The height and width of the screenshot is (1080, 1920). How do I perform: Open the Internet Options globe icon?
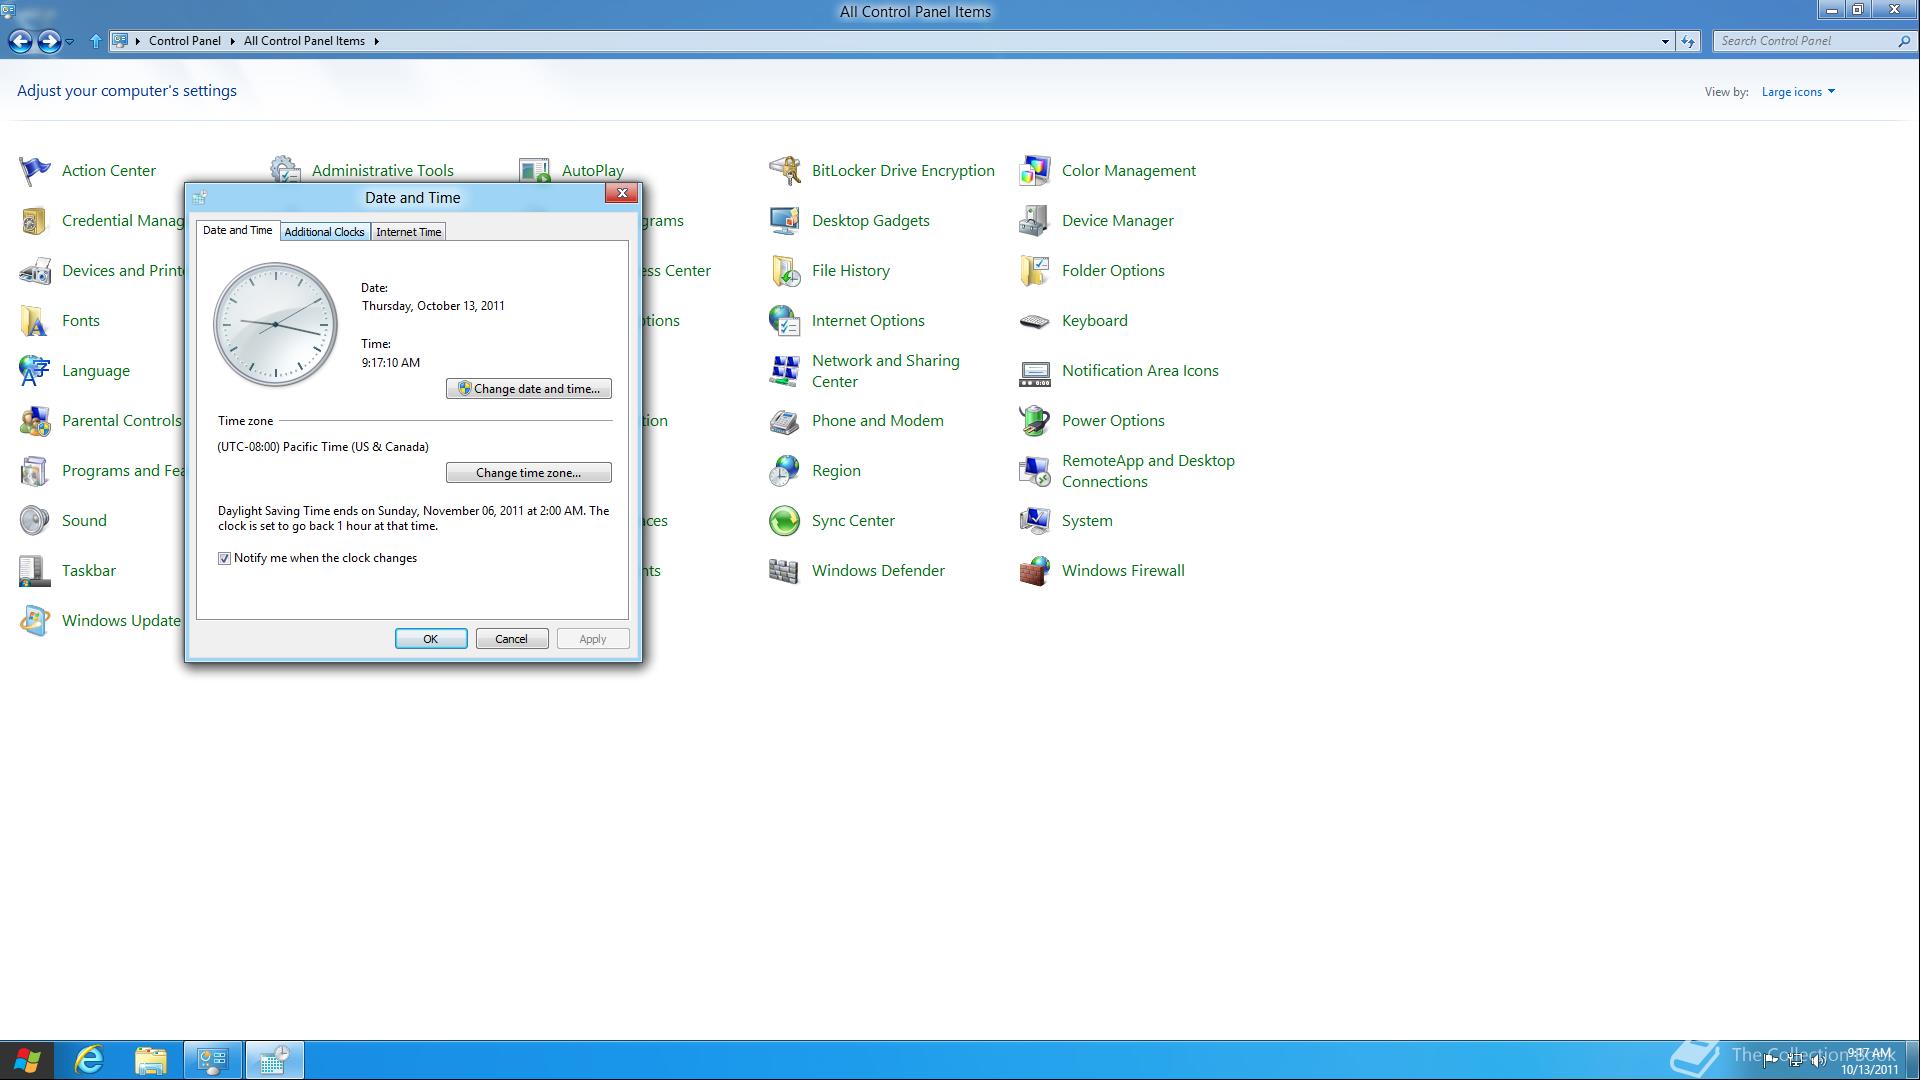(x=785, y=321)
